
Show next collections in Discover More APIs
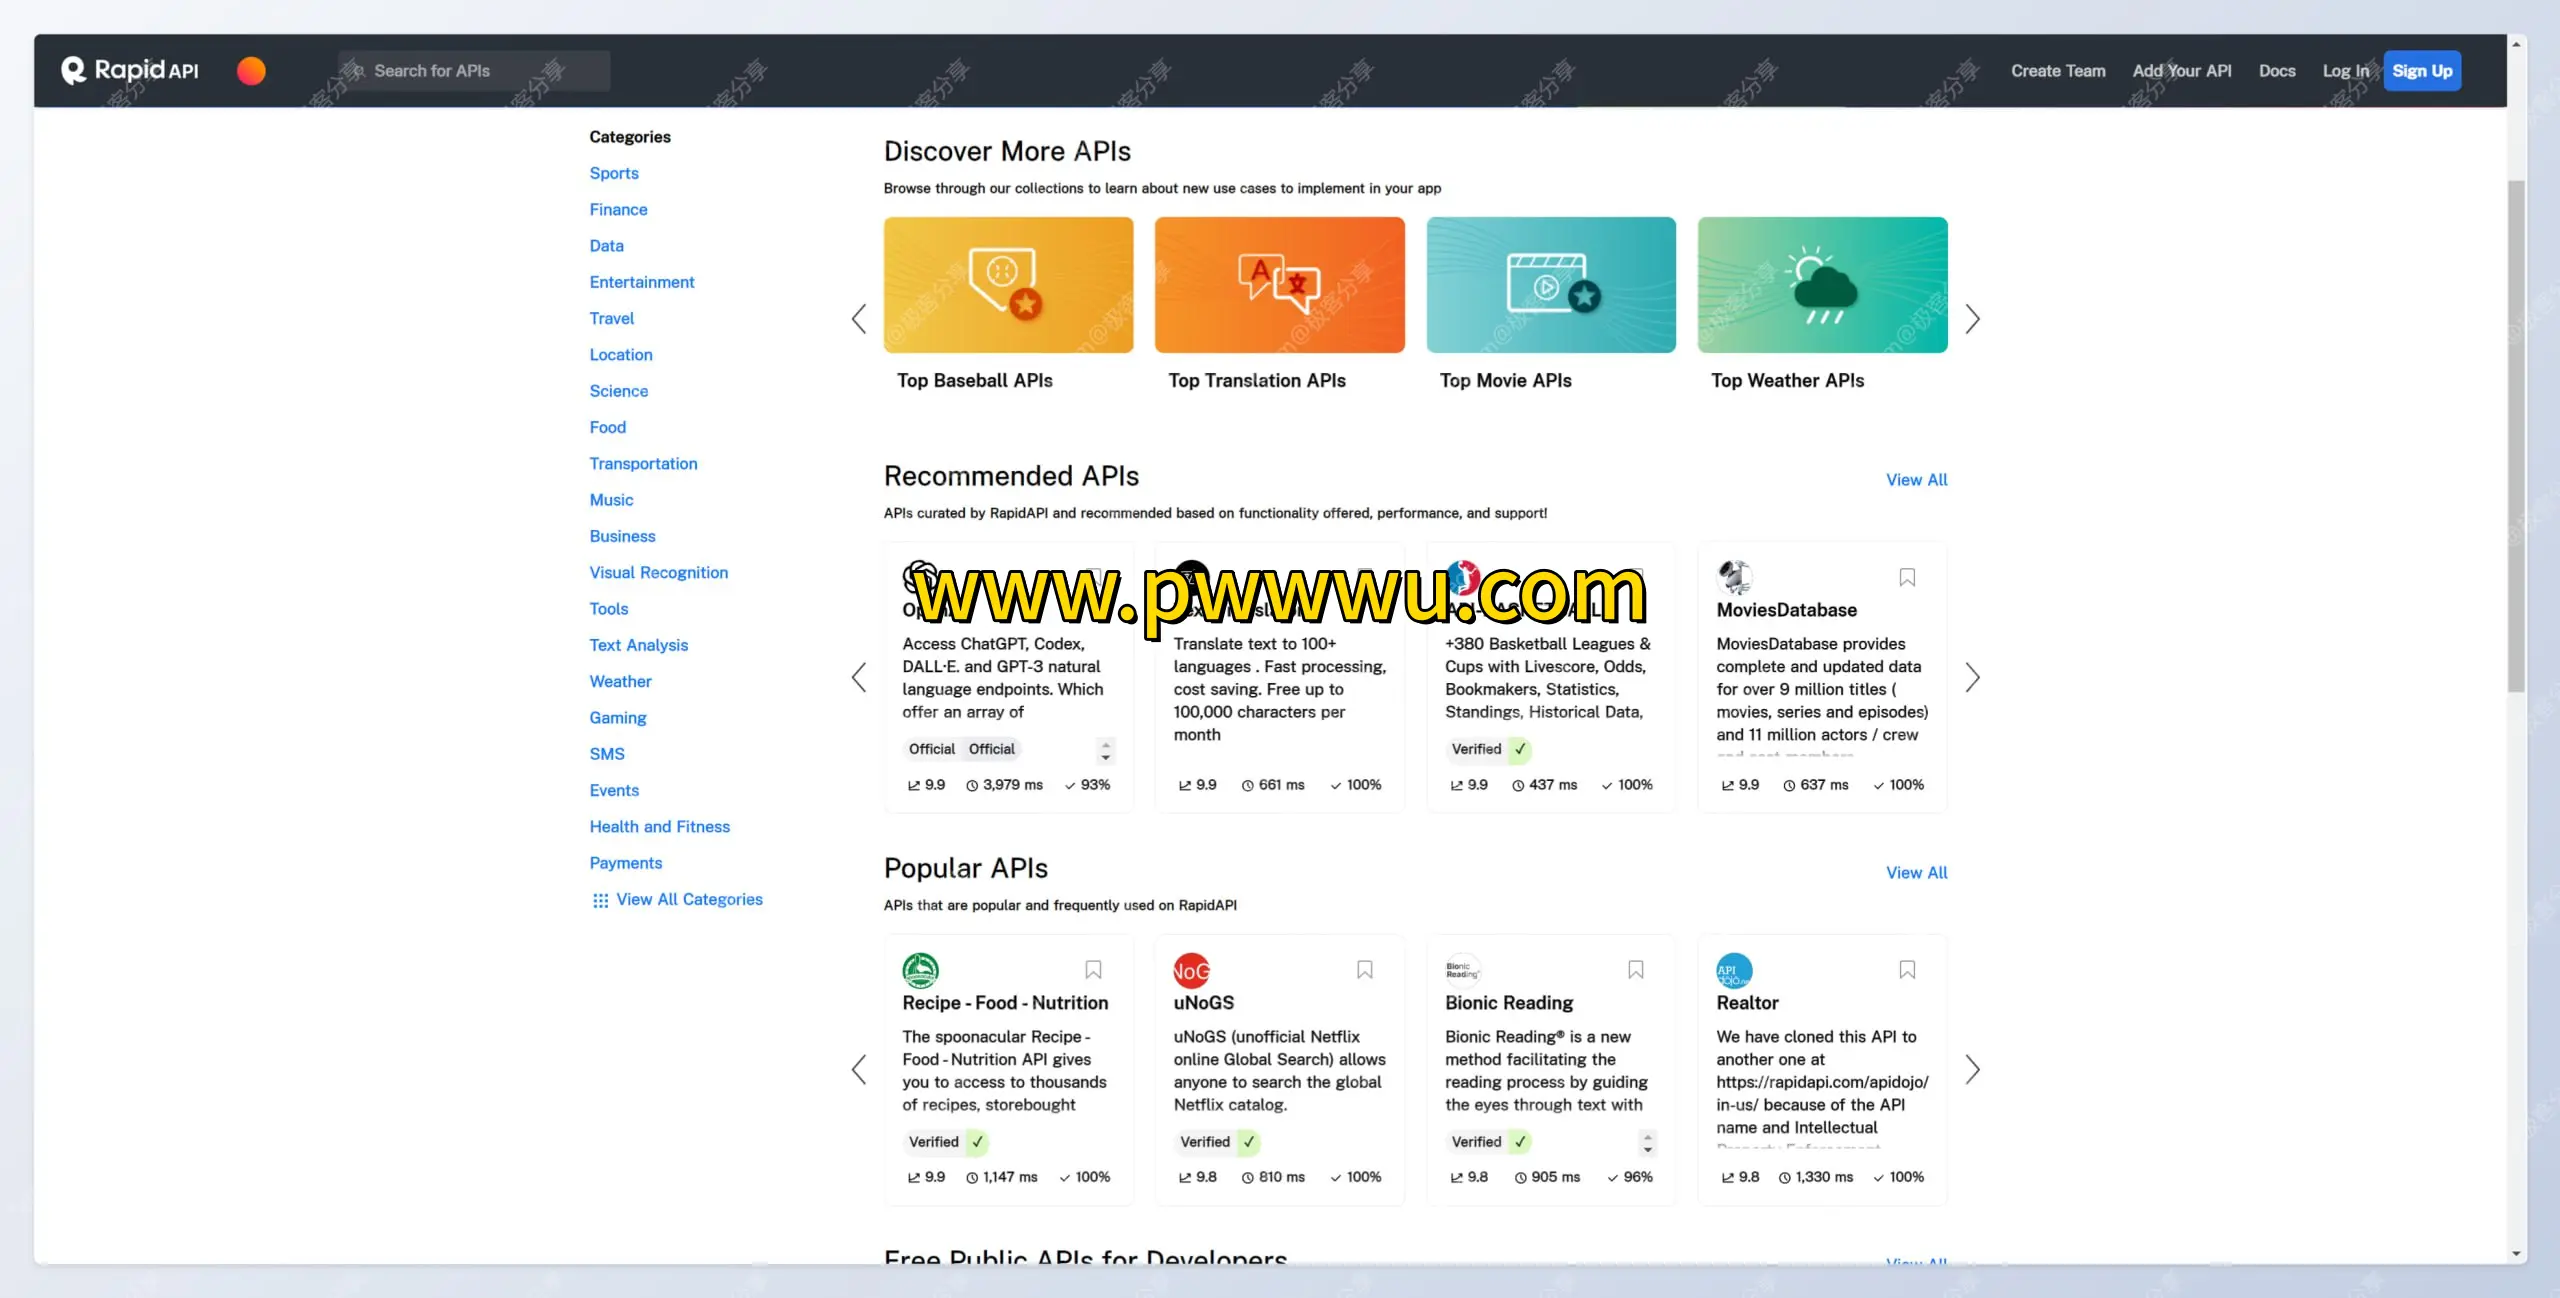[1972, 319]
